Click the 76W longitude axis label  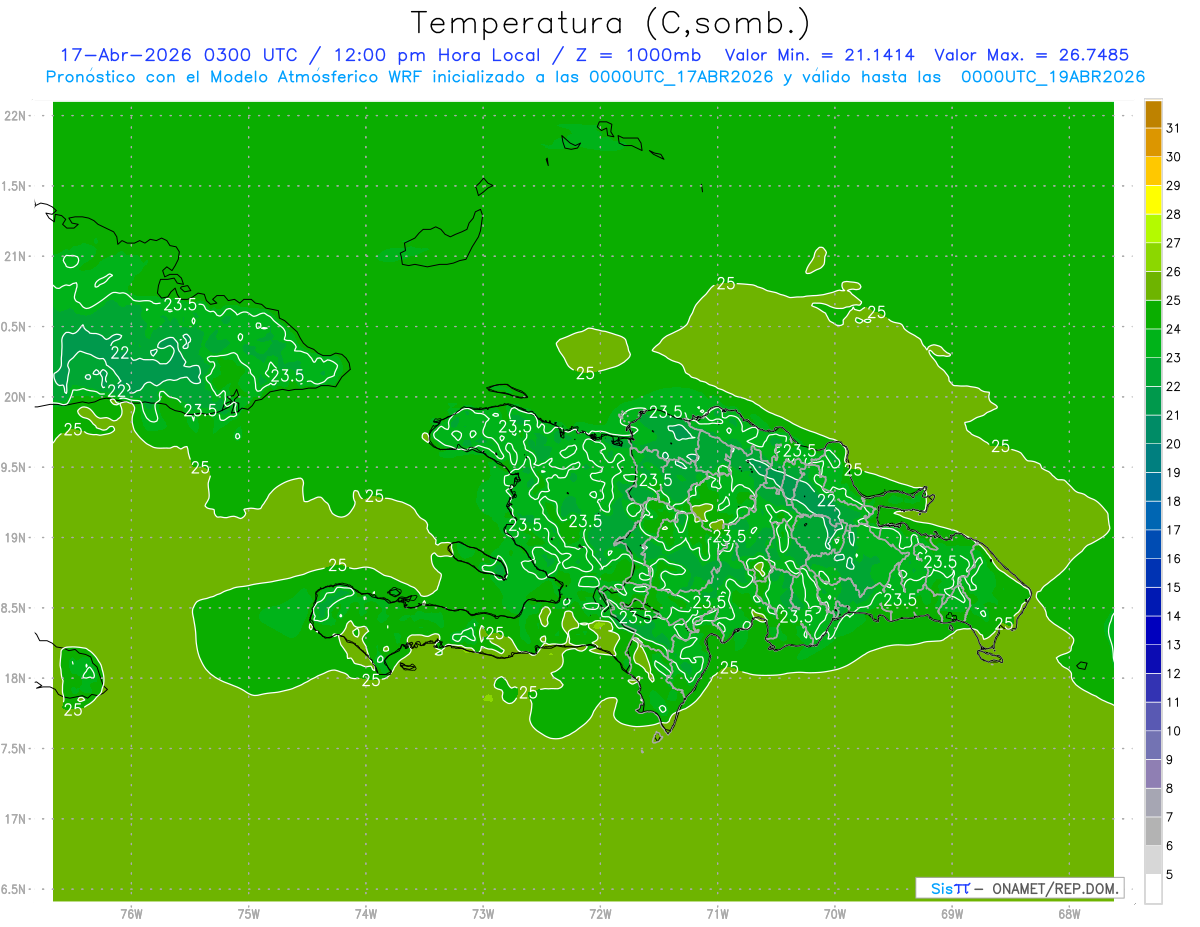[x=131, y=914]
